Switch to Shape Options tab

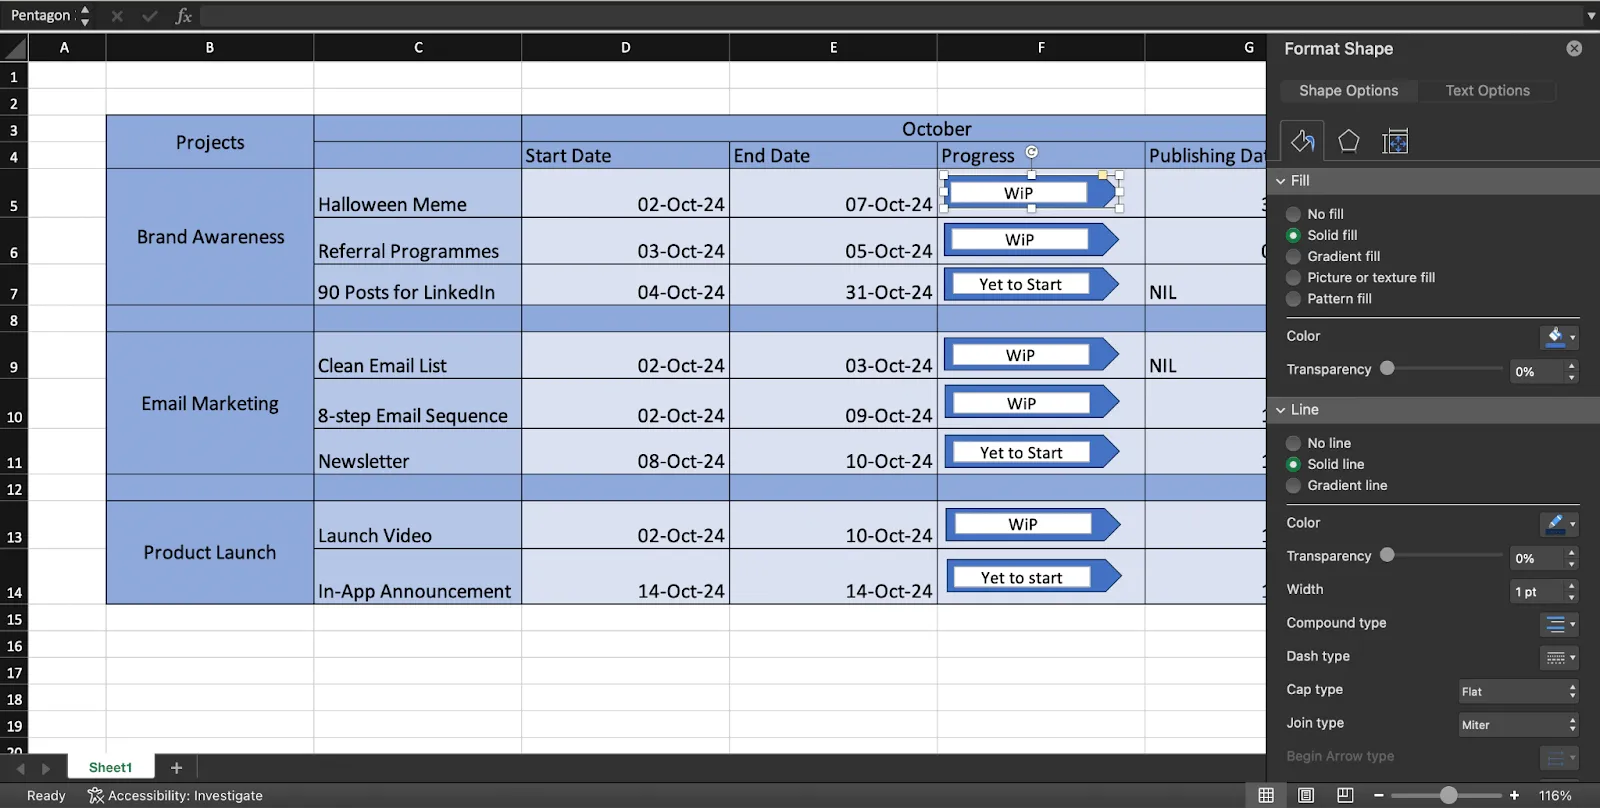1348,90
